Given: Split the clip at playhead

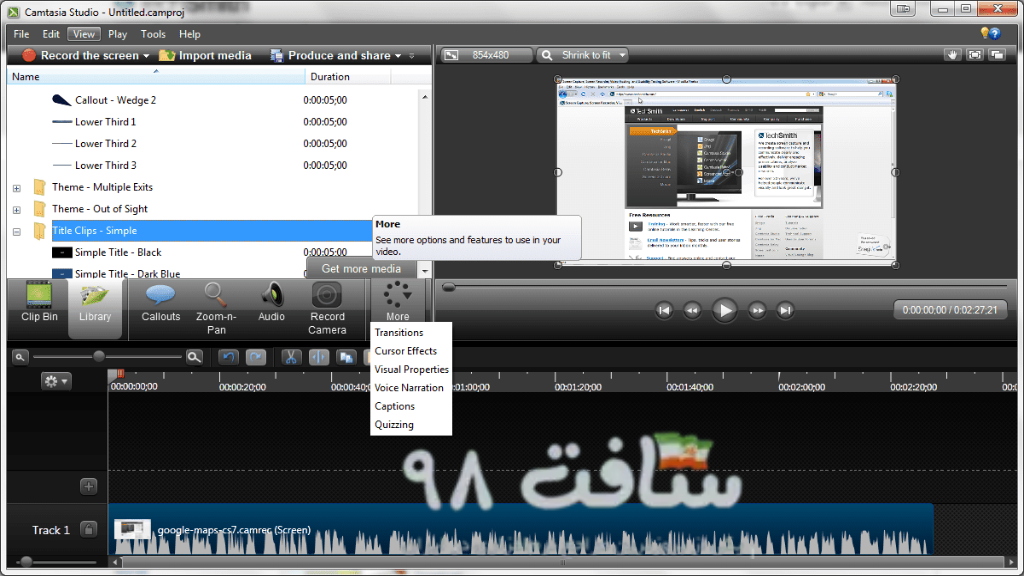Looking at the screenshot, I should coord(319,357).
